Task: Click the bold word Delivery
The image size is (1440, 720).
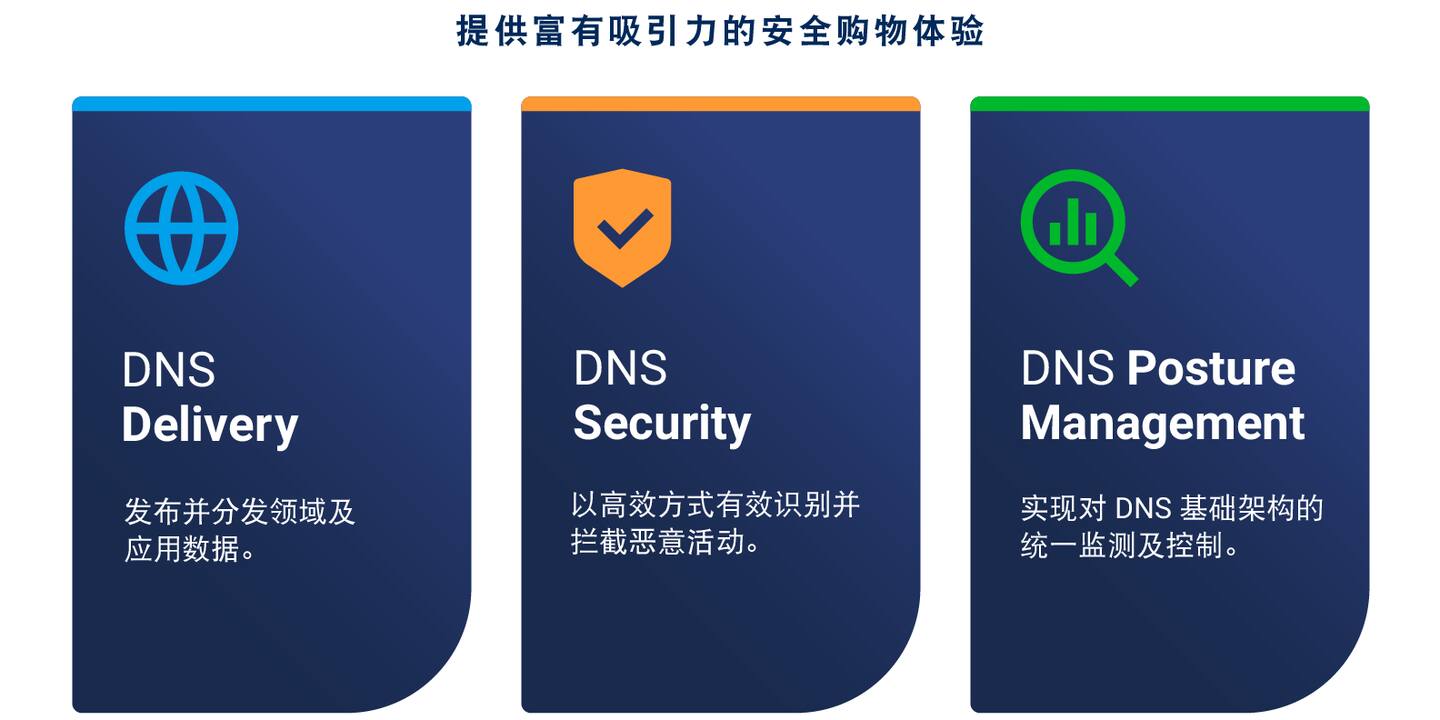Action: coord(210,425)
